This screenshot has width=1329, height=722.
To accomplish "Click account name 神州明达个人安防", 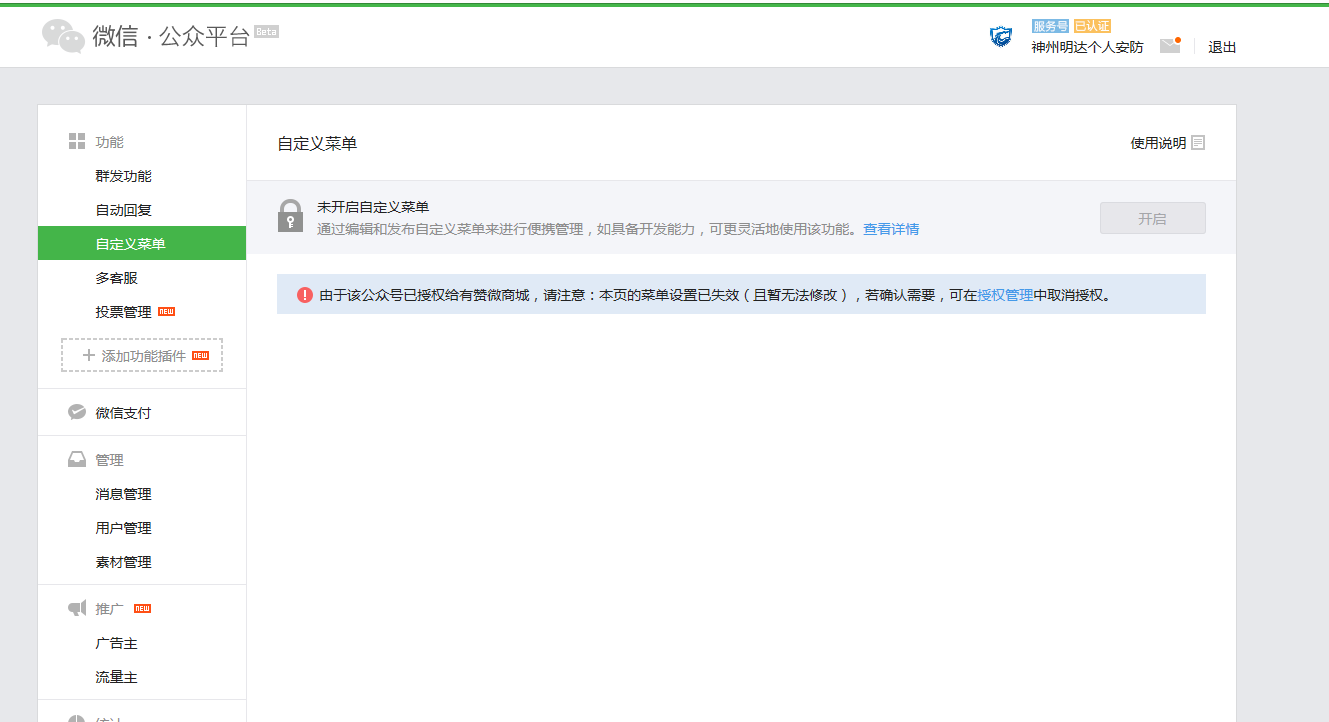I will (1087, 47).
